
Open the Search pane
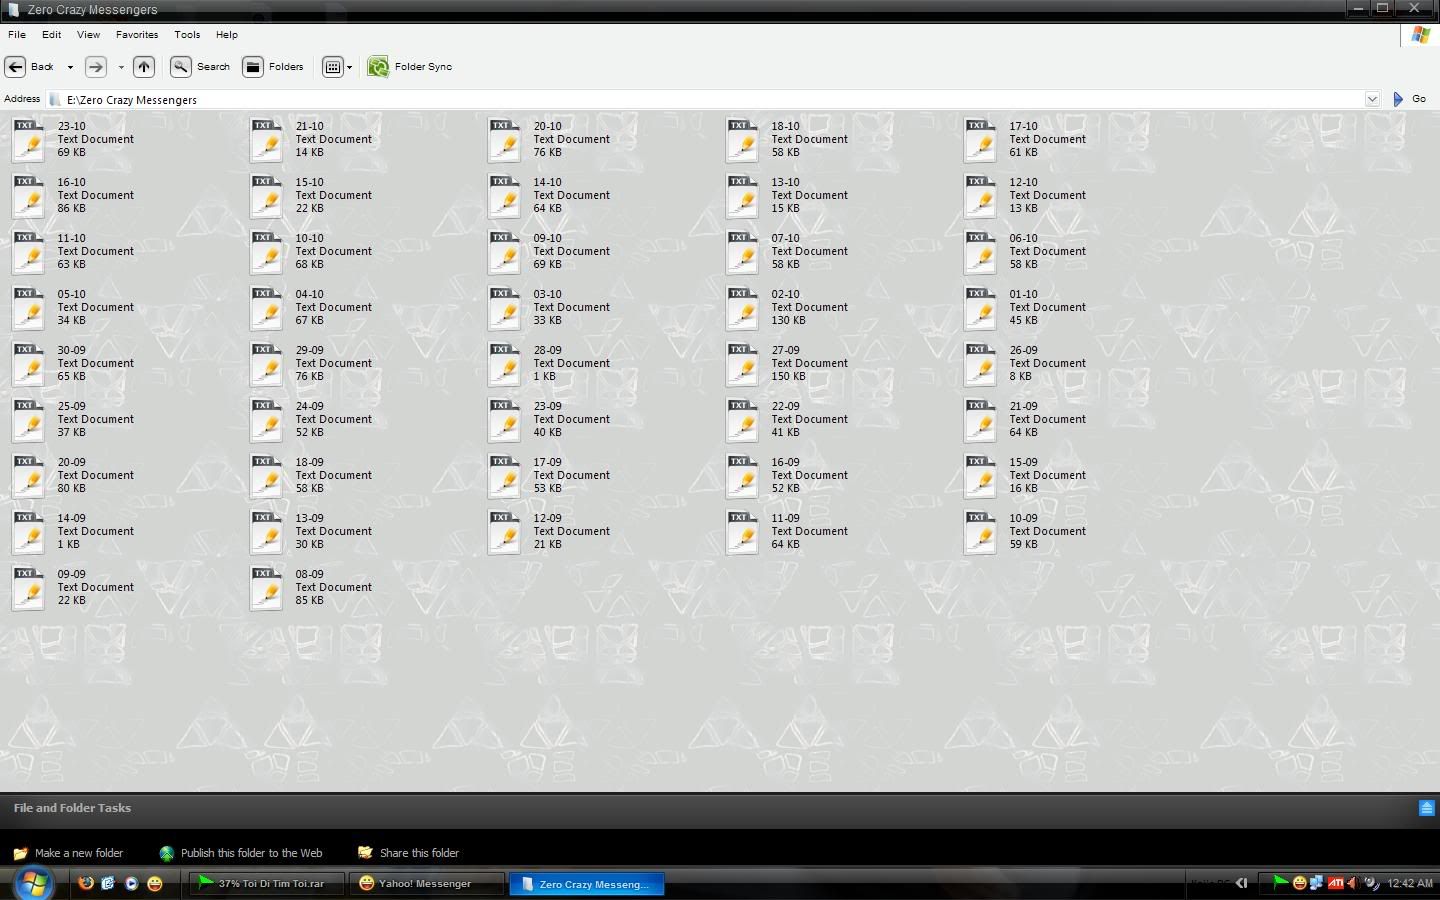[x=200, y=67]
